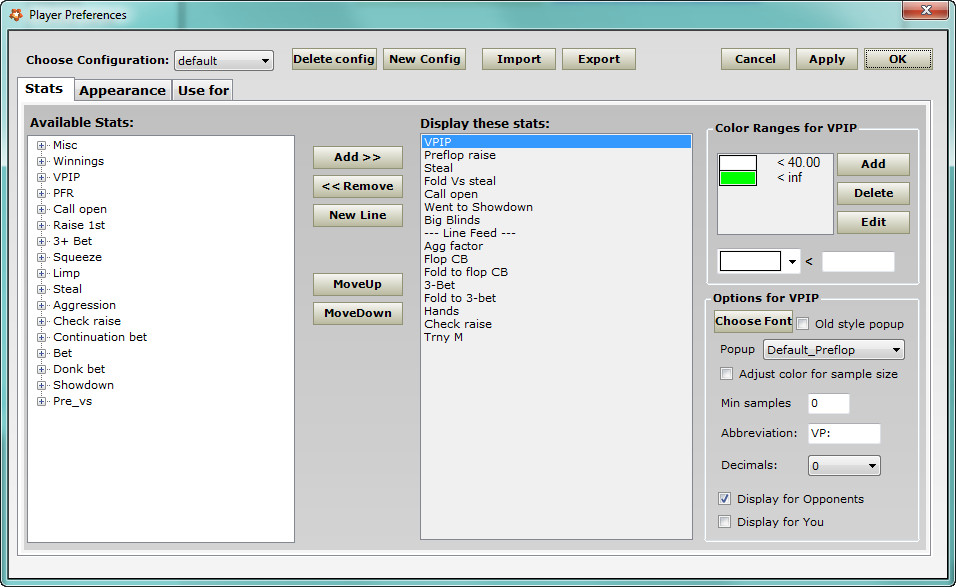Select the white < 40.00 color swatch
The image size is (956, 587).
(738, 163)
